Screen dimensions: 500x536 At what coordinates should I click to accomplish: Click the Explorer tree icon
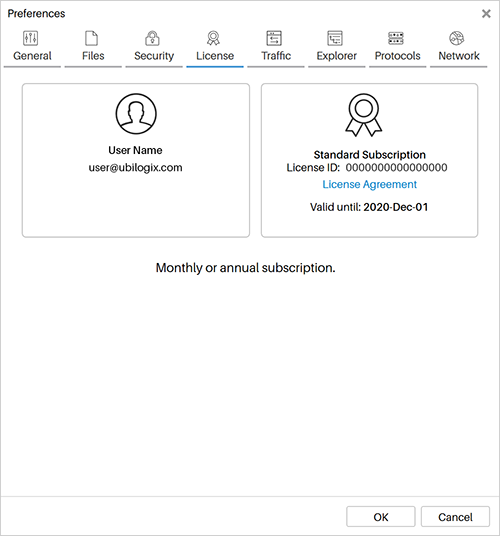click(335, 38)
